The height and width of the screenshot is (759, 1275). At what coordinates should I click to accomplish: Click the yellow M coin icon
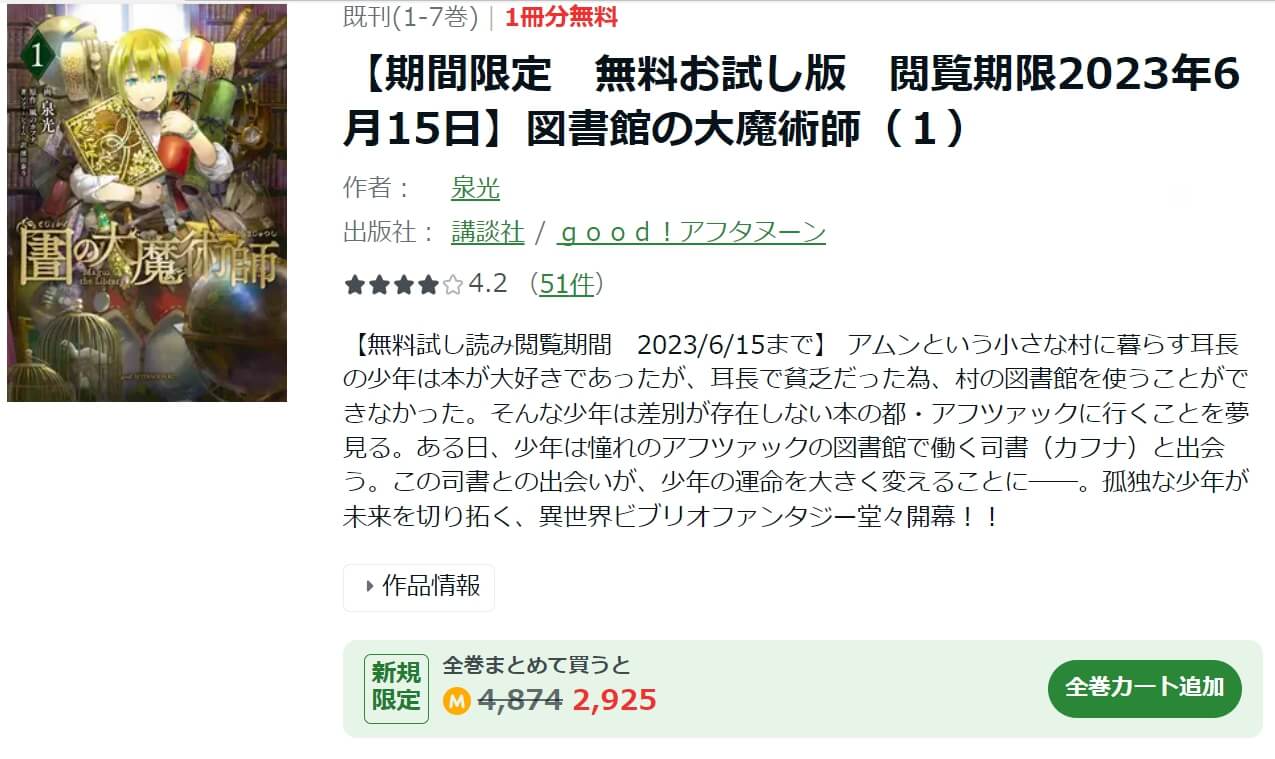click(x=456, y=700)
